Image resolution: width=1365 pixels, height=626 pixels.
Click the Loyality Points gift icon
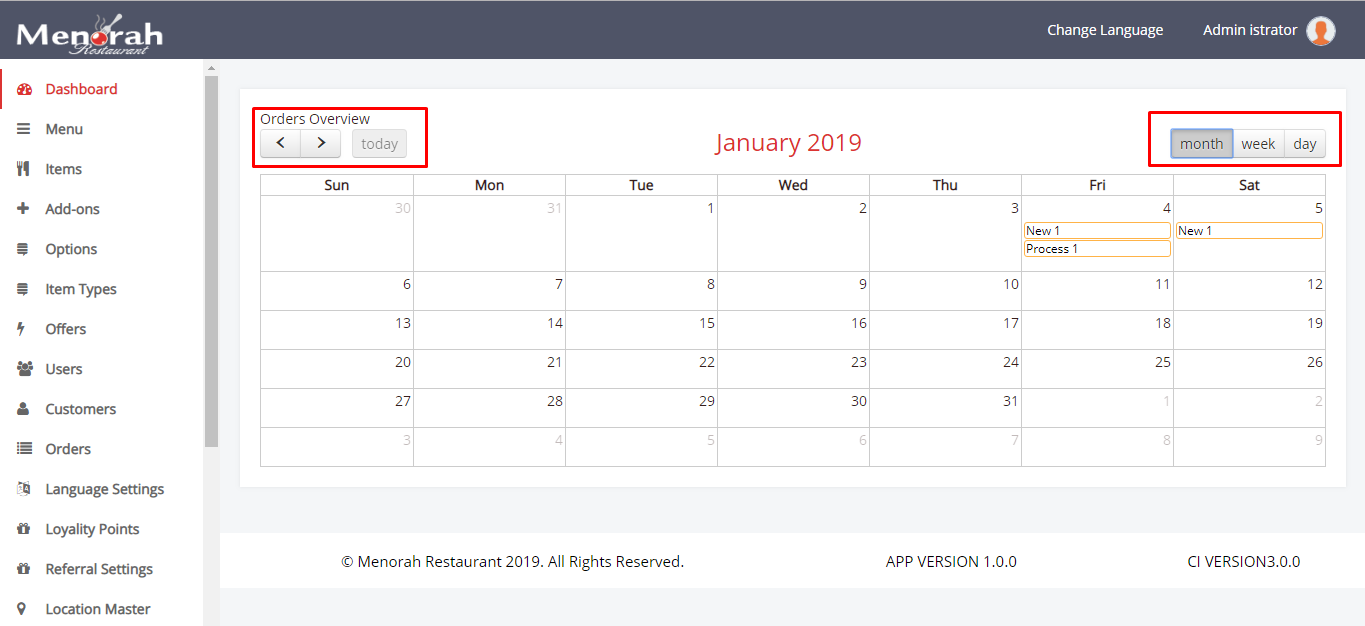click(24, 529)
